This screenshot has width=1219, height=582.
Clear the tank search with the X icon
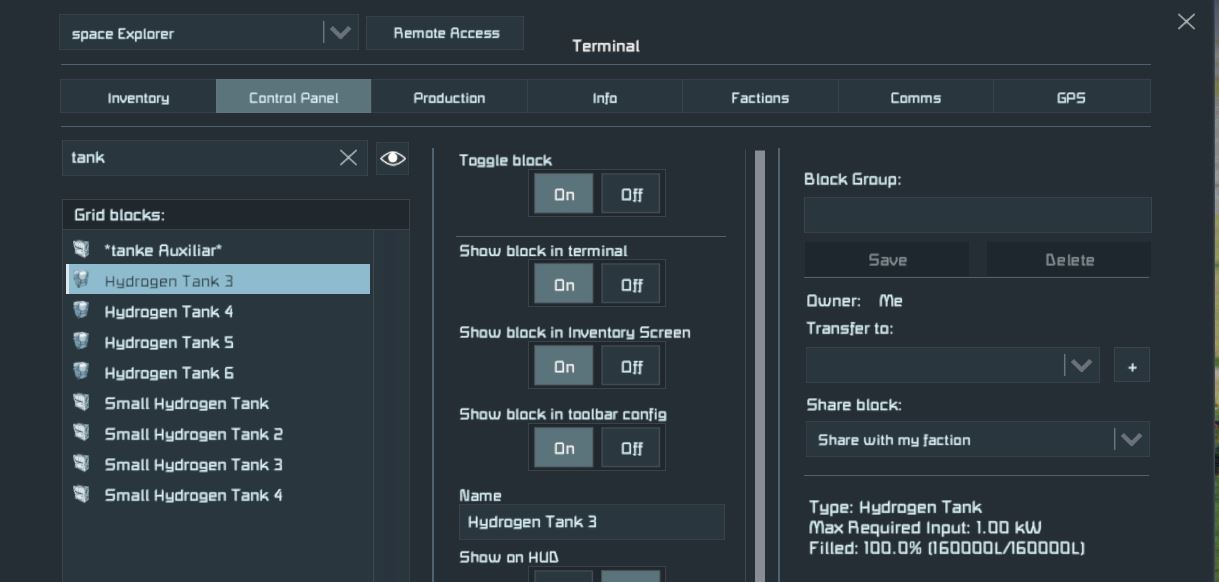click(x=348, y=158)
